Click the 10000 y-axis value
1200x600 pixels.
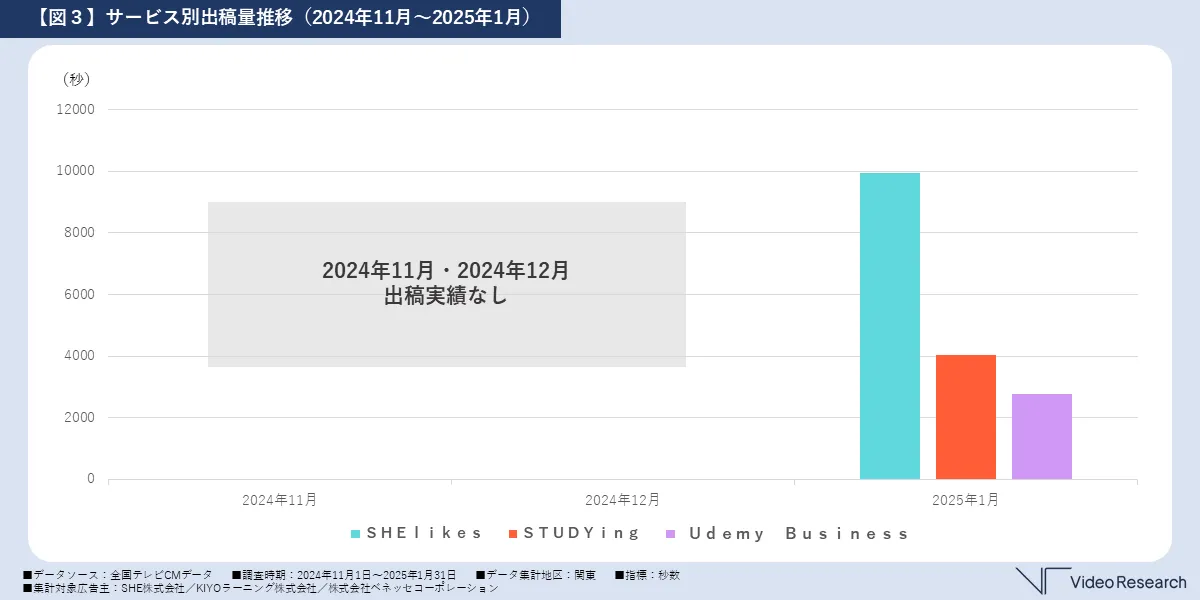77,171
